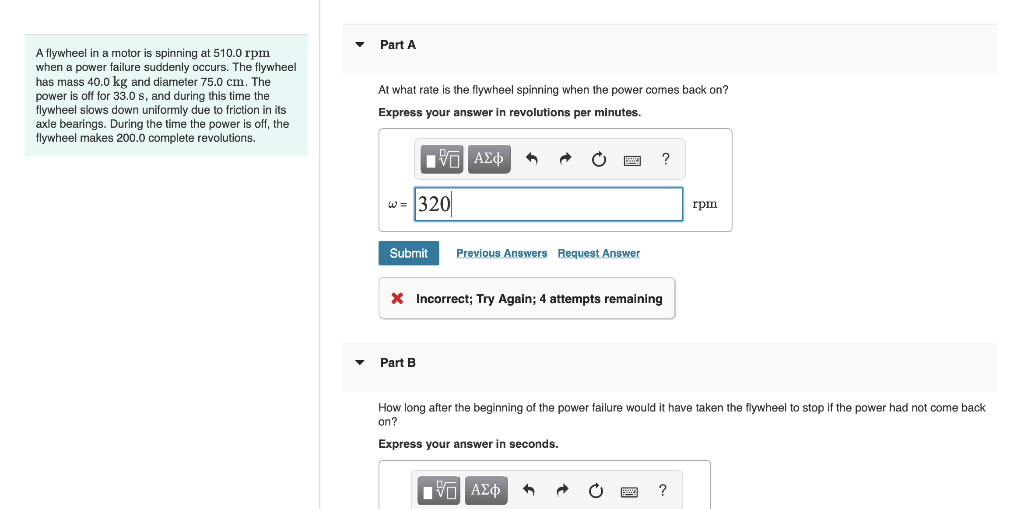Collapse the Part A section
This screenshot has height=509, width=1024.
click(359, 45)
